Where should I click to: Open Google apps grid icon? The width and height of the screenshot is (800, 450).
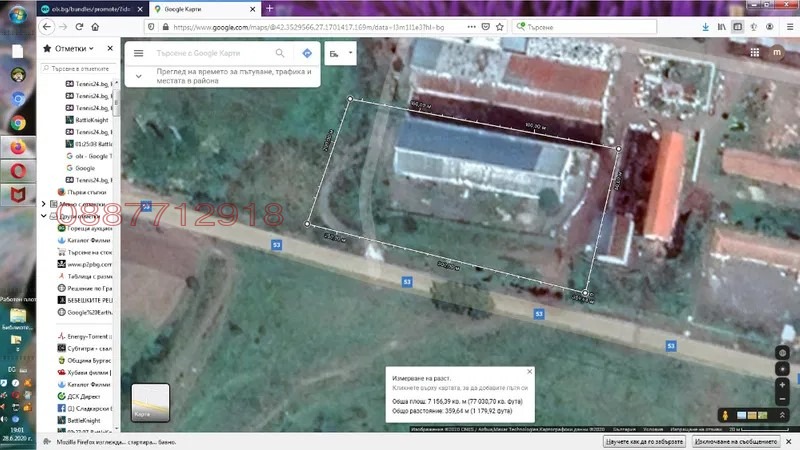coord(755,52)
